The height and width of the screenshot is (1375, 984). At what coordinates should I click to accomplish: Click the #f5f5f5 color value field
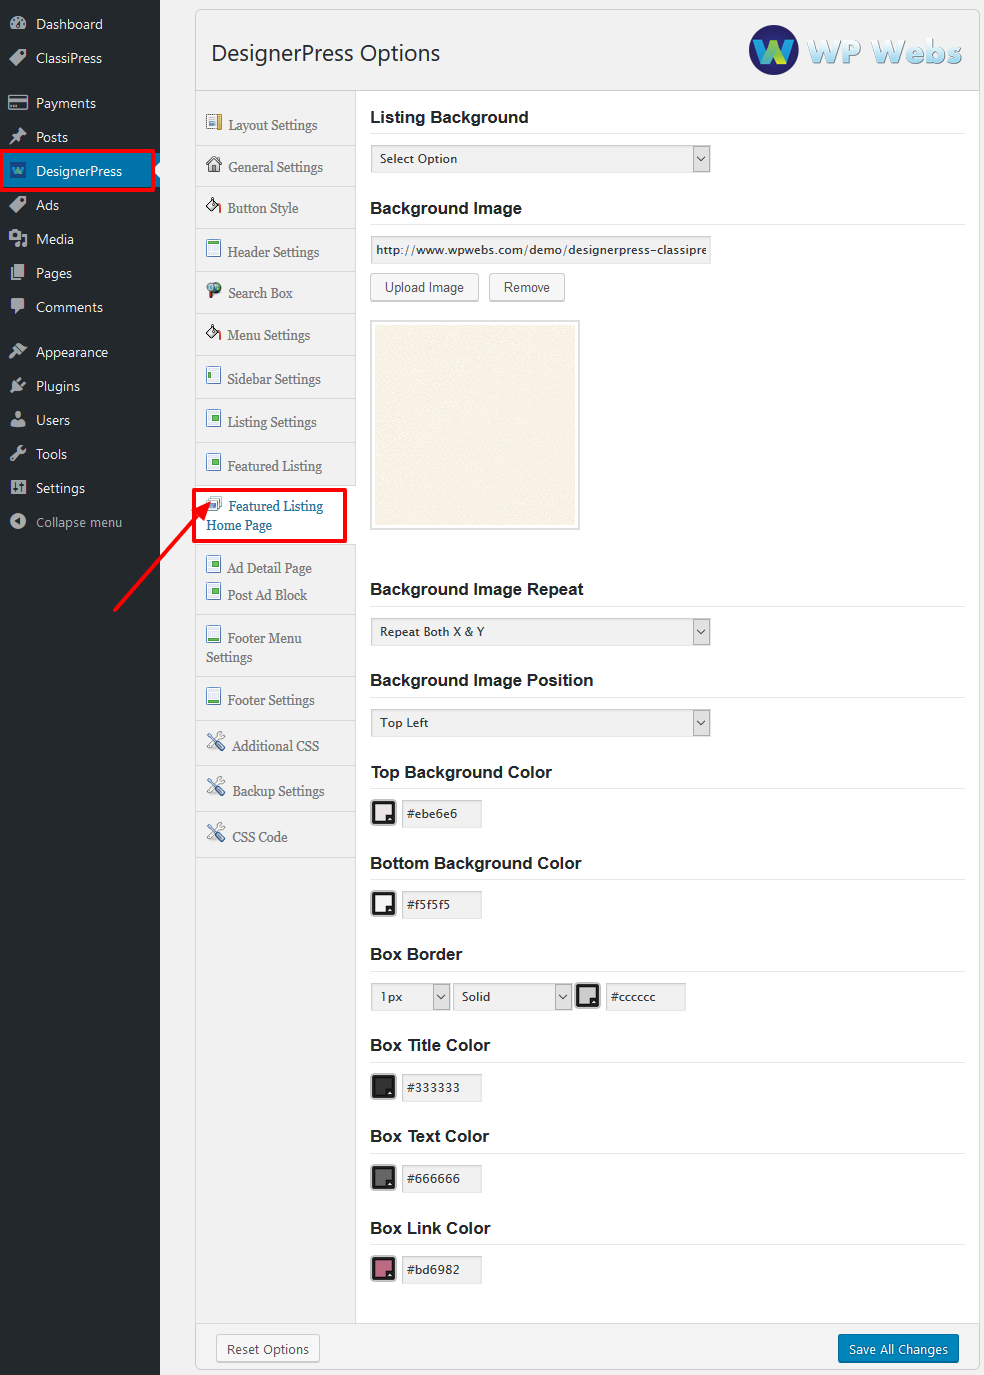(441, 905)
